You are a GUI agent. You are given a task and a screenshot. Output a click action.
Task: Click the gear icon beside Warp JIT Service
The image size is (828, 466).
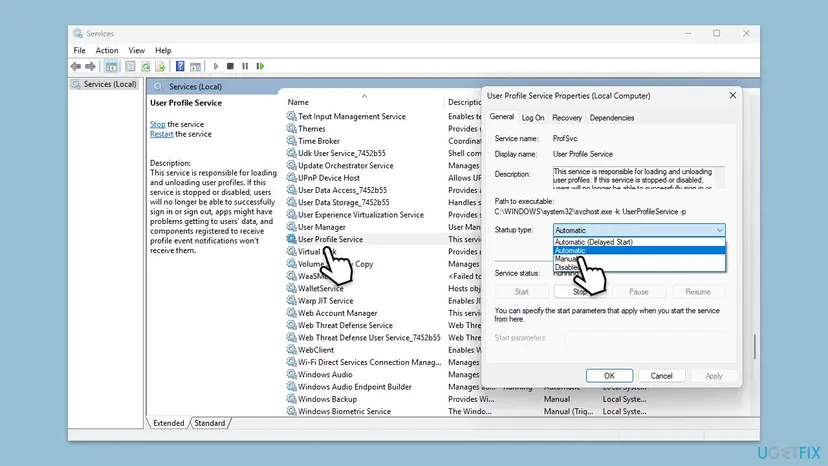click(x=291, y=301)
